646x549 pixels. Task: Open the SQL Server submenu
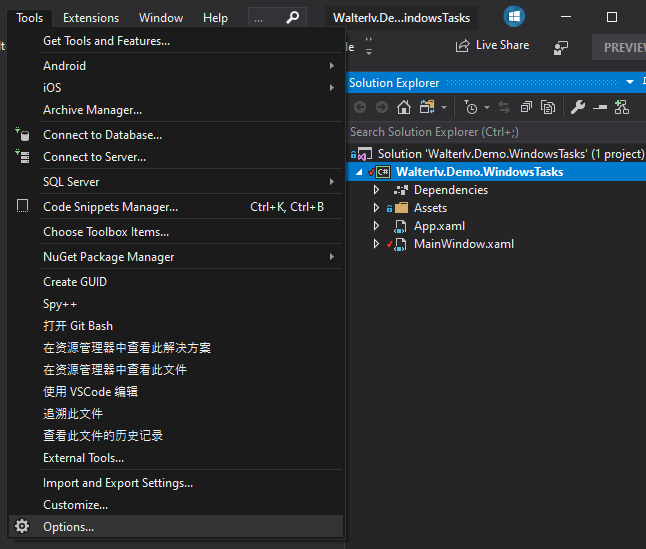pyautogui.click(x=176, y=182)
